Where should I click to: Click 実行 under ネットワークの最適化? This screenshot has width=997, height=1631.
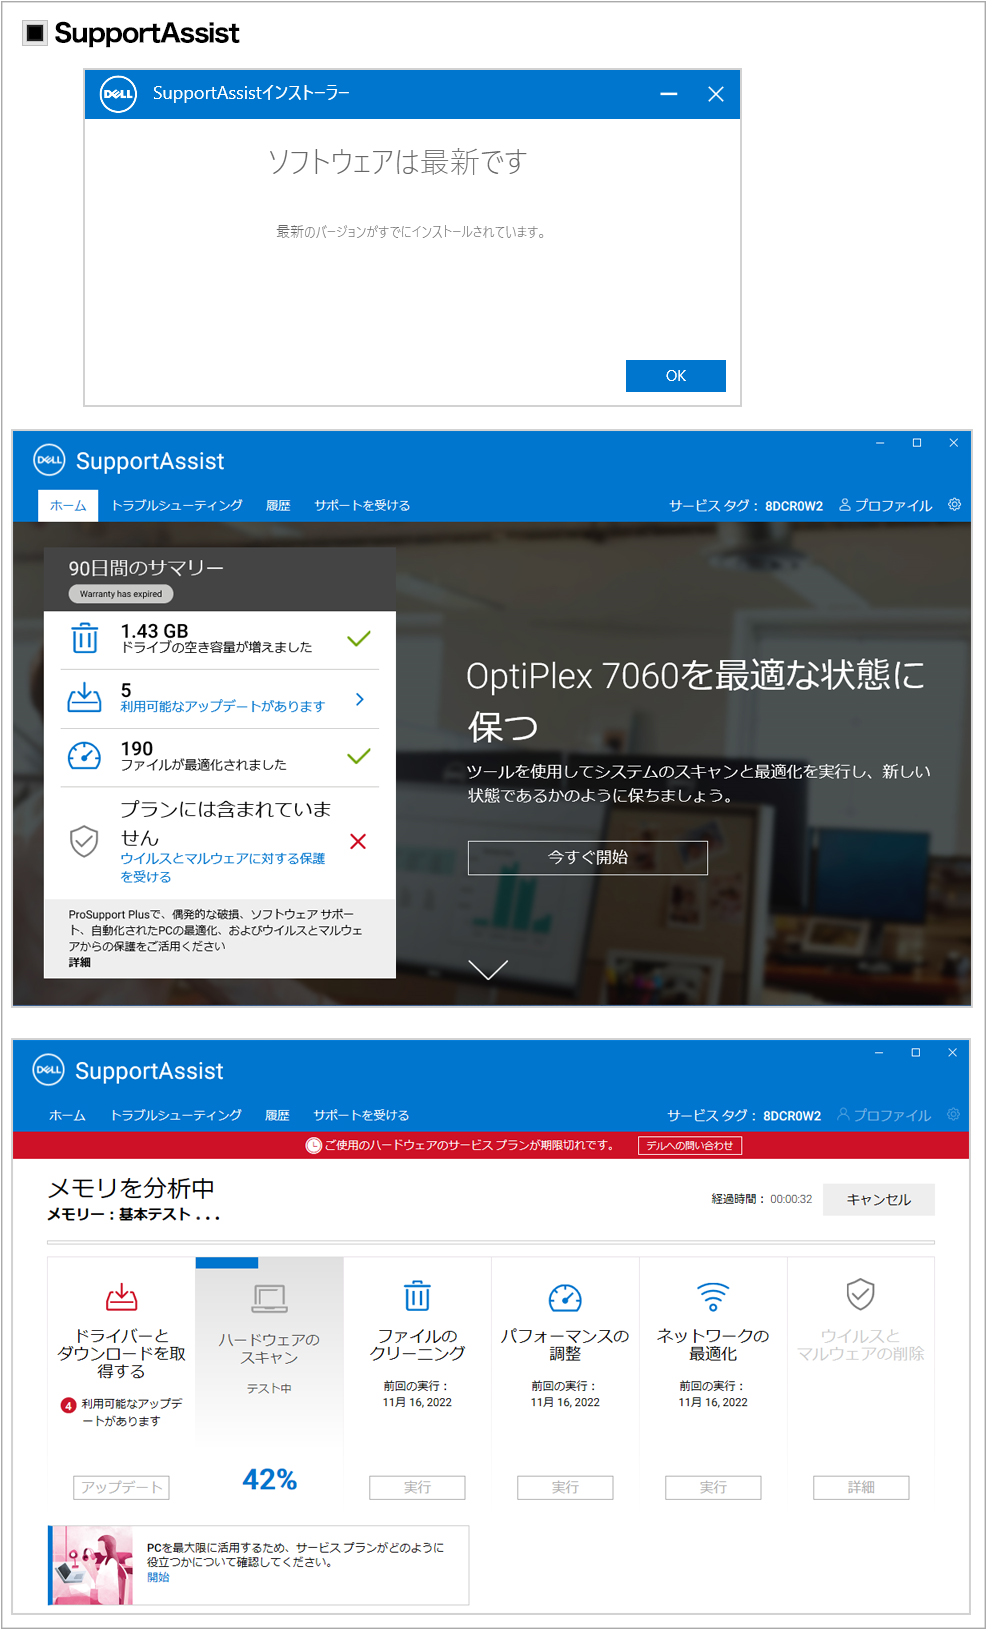[713, 1488]
